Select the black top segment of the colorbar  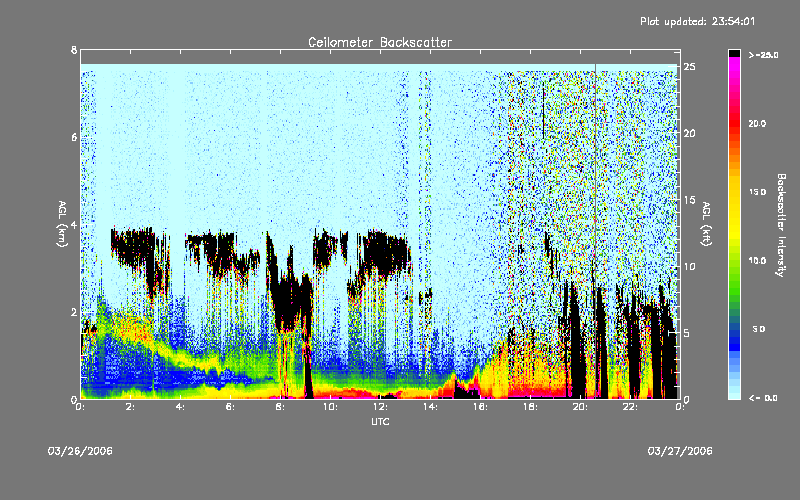click(734, 52)
